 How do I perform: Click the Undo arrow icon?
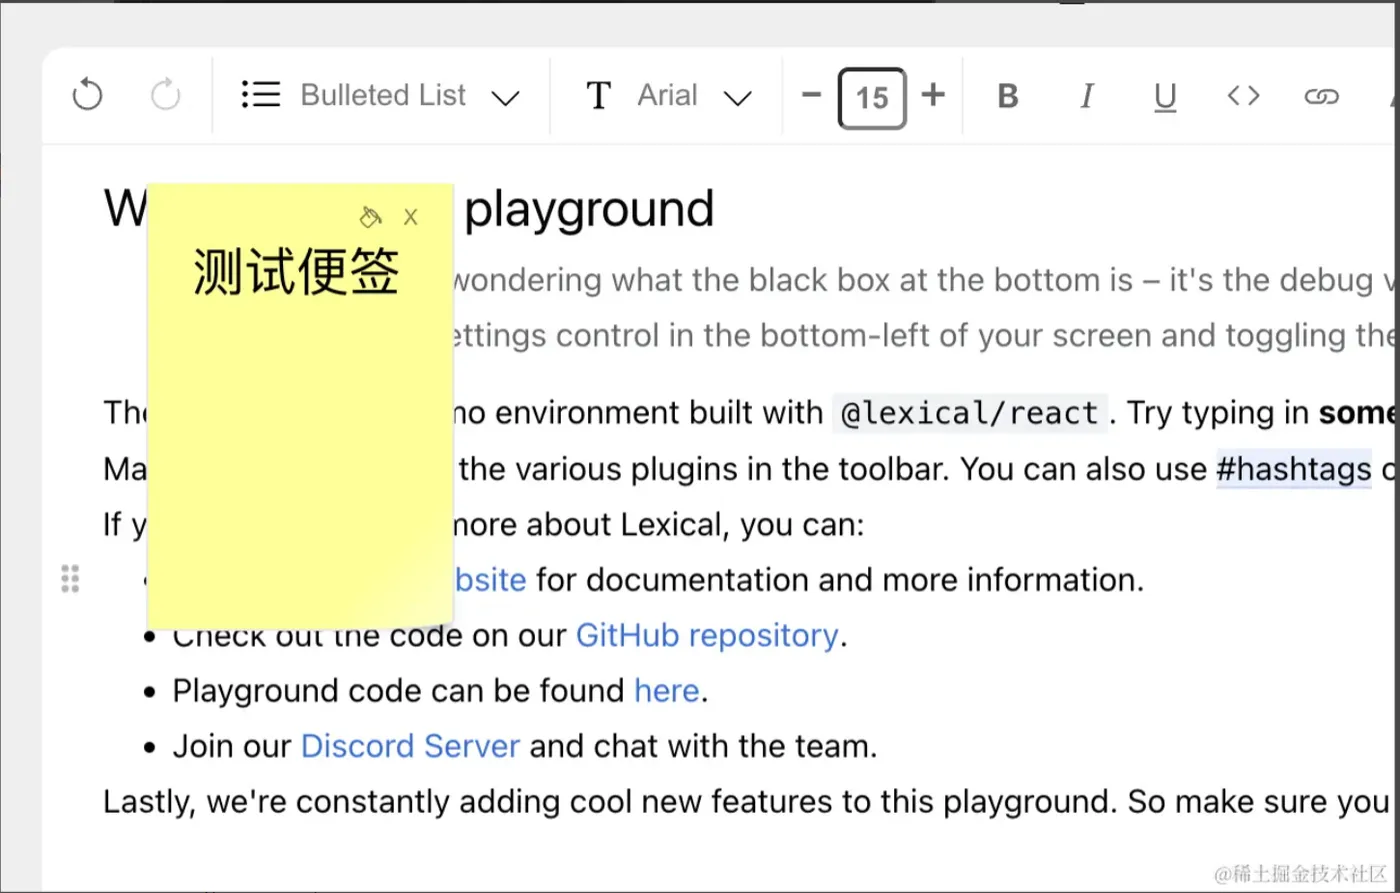coord(88,96)
